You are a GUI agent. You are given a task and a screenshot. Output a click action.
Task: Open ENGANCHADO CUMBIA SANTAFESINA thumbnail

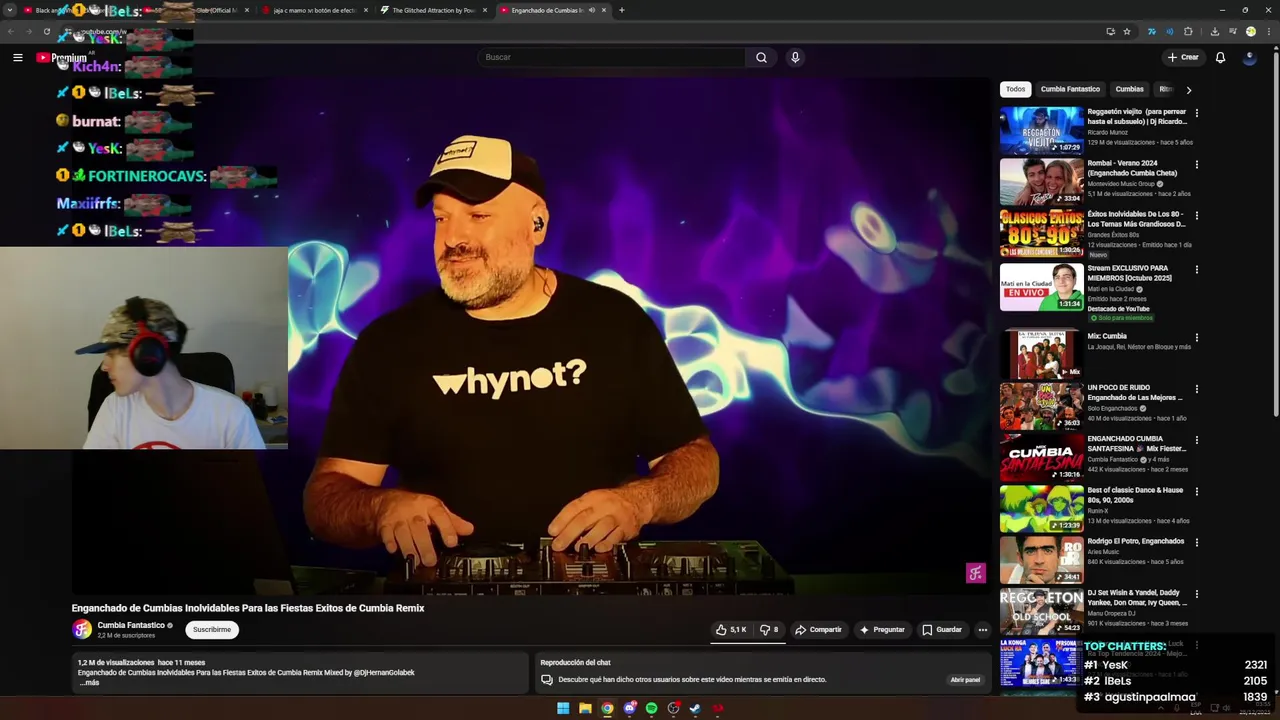click(1041, 457)
